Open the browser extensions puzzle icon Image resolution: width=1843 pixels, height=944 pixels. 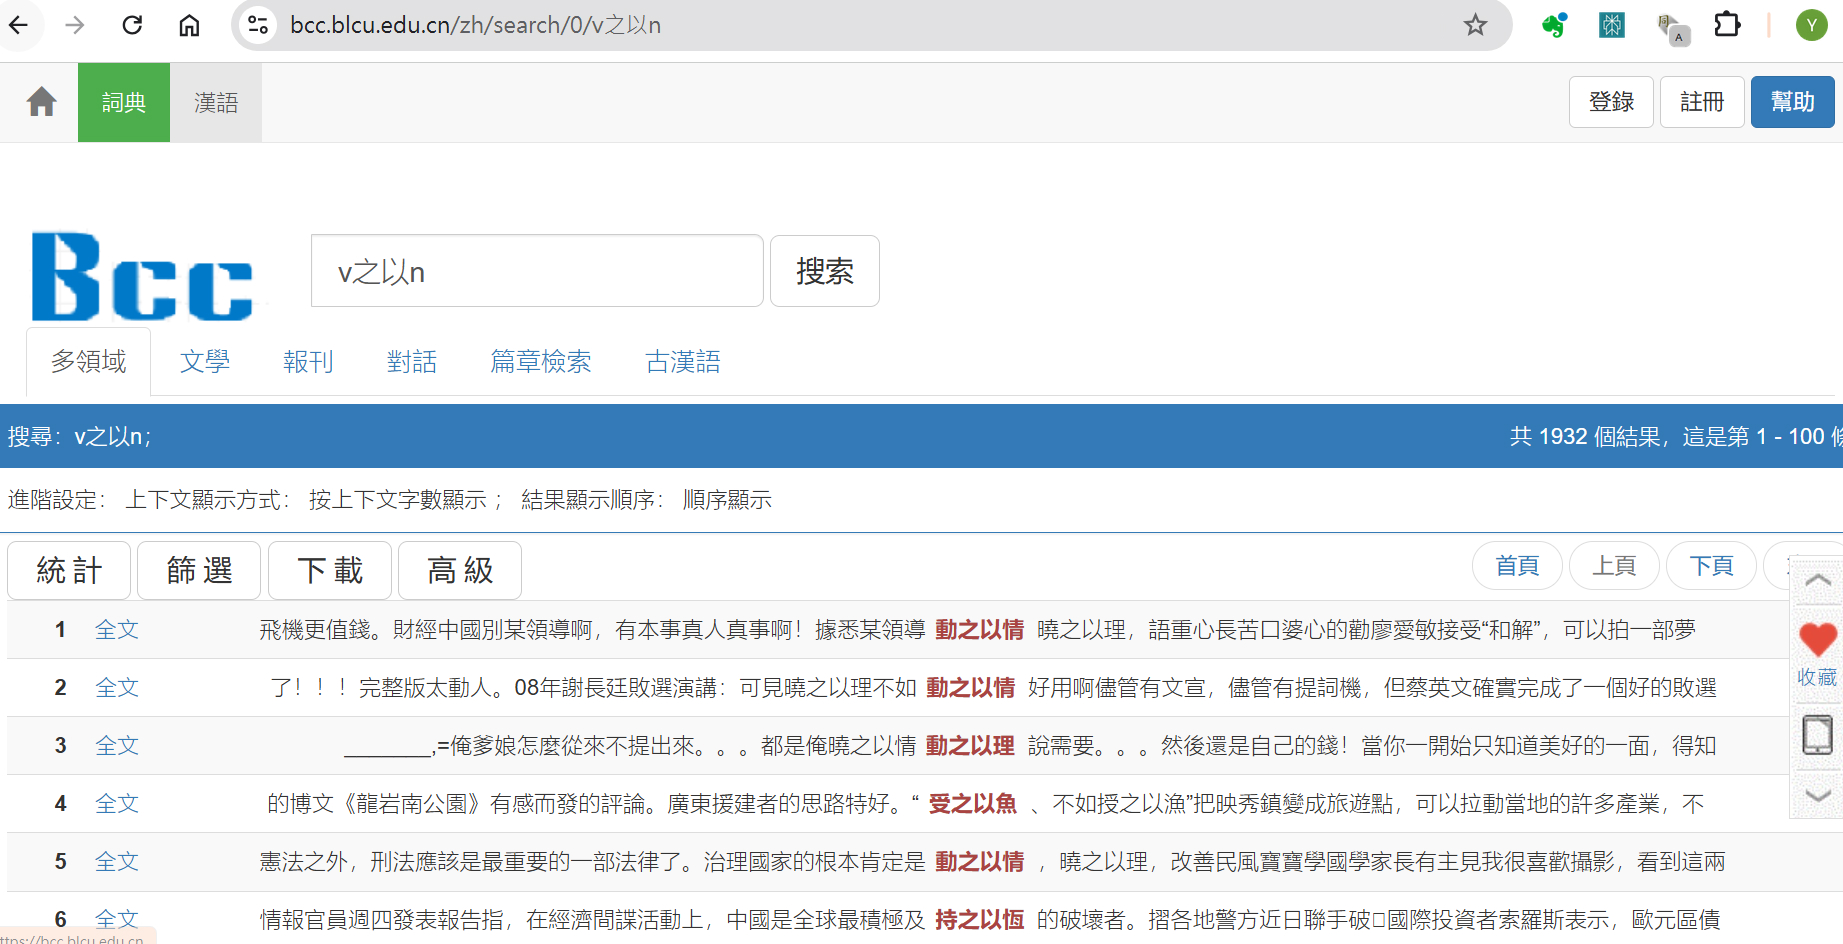1727,25
